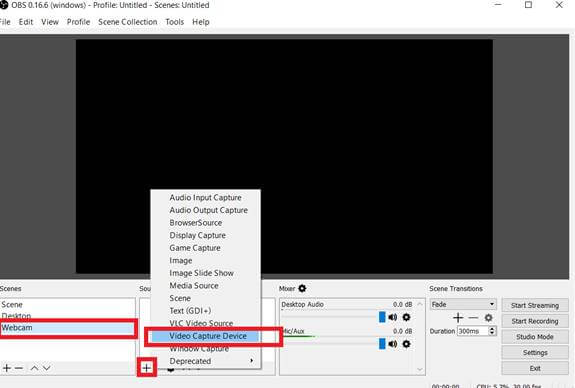Mute Desktop Audio speaker icon
This screenshot has width=575, height=388.
(x=393, y=317)
